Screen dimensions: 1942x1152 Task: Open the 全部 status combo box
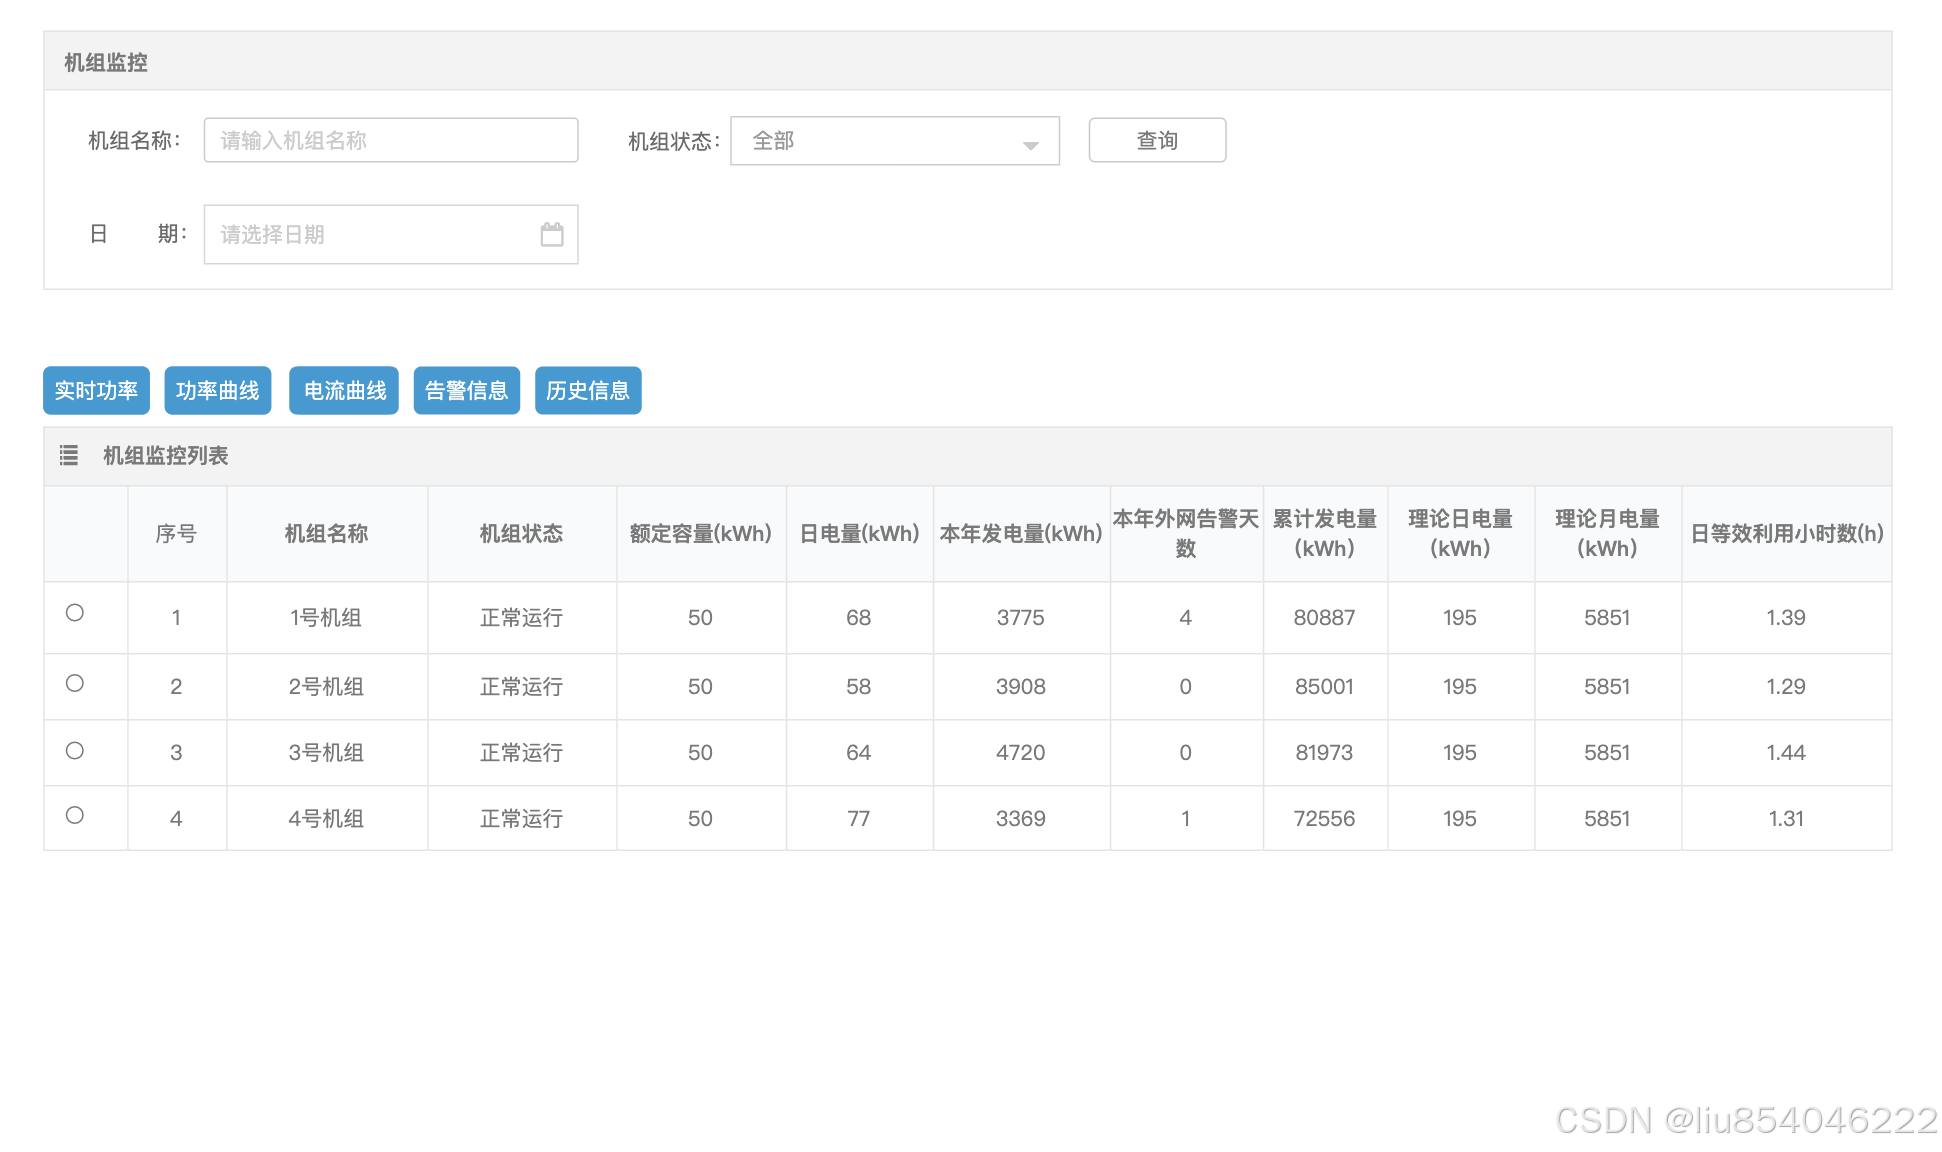click(880, 141)
